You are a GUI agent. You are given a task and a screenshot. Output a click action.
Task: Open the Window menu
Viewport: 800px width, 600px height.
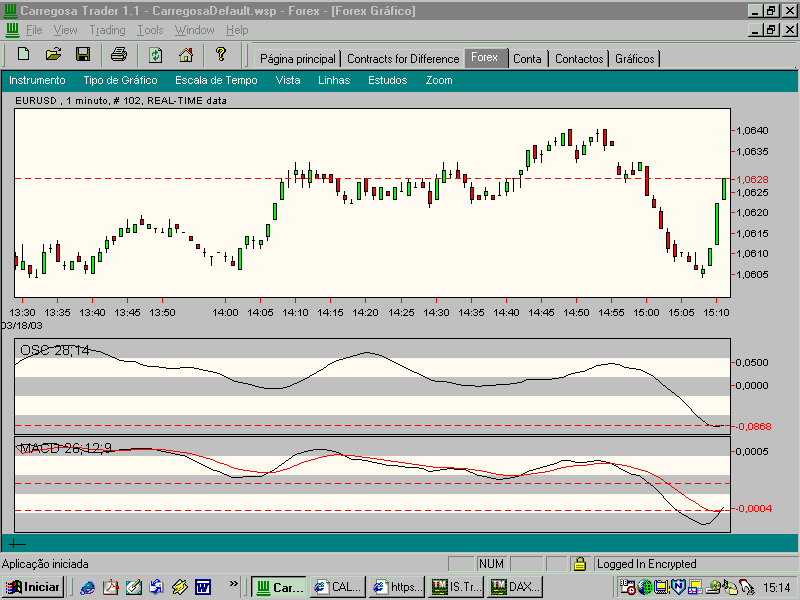pyautogui.click(x=194, y=30)
